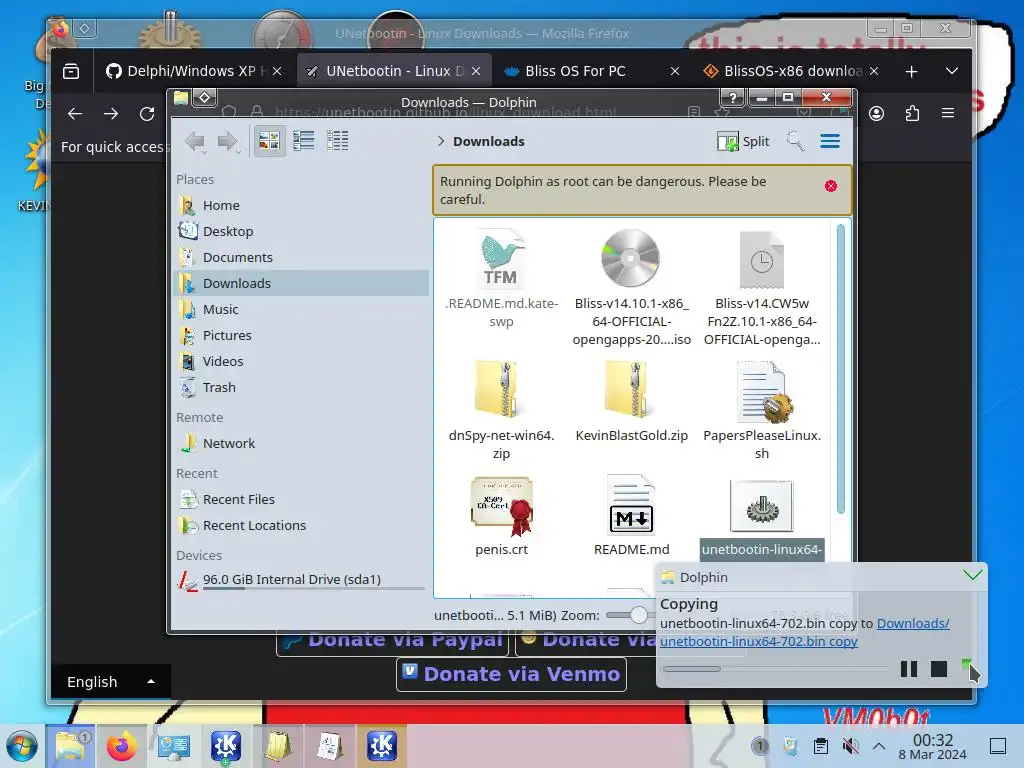Select Downloads in Places panel

pos(301,283)
